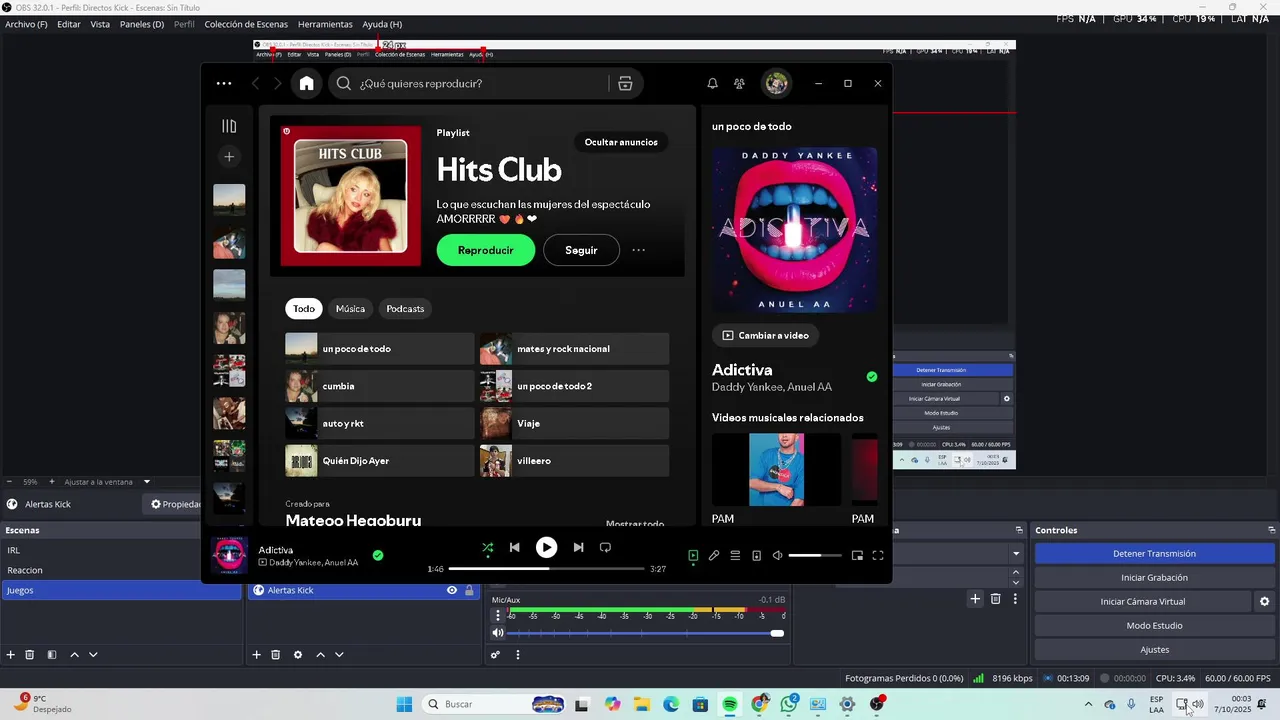Screen dimensions: 1280x720
Task: Skip to previous track in Spotify
Action: click(514, 547)
